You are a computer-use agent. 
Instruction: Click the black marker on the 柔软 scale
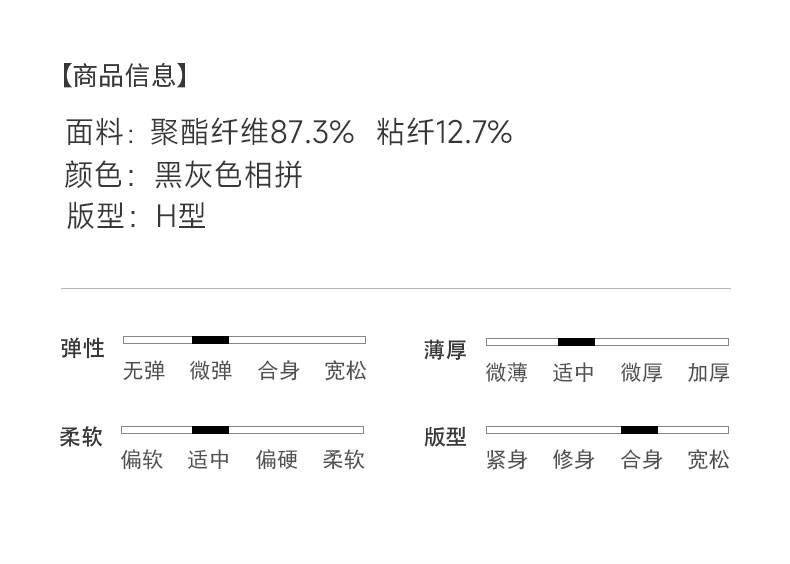210,430
